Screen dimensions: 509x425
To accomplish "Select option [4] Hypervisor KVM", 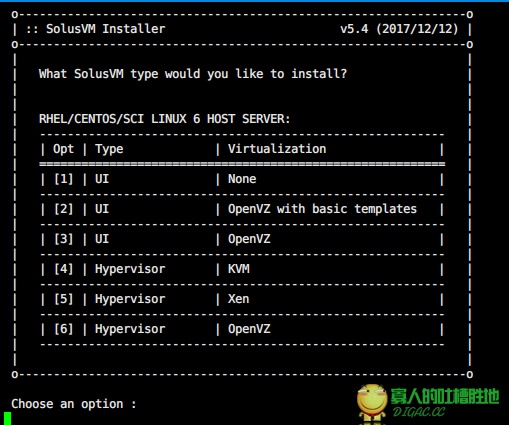I will point(242,269).
